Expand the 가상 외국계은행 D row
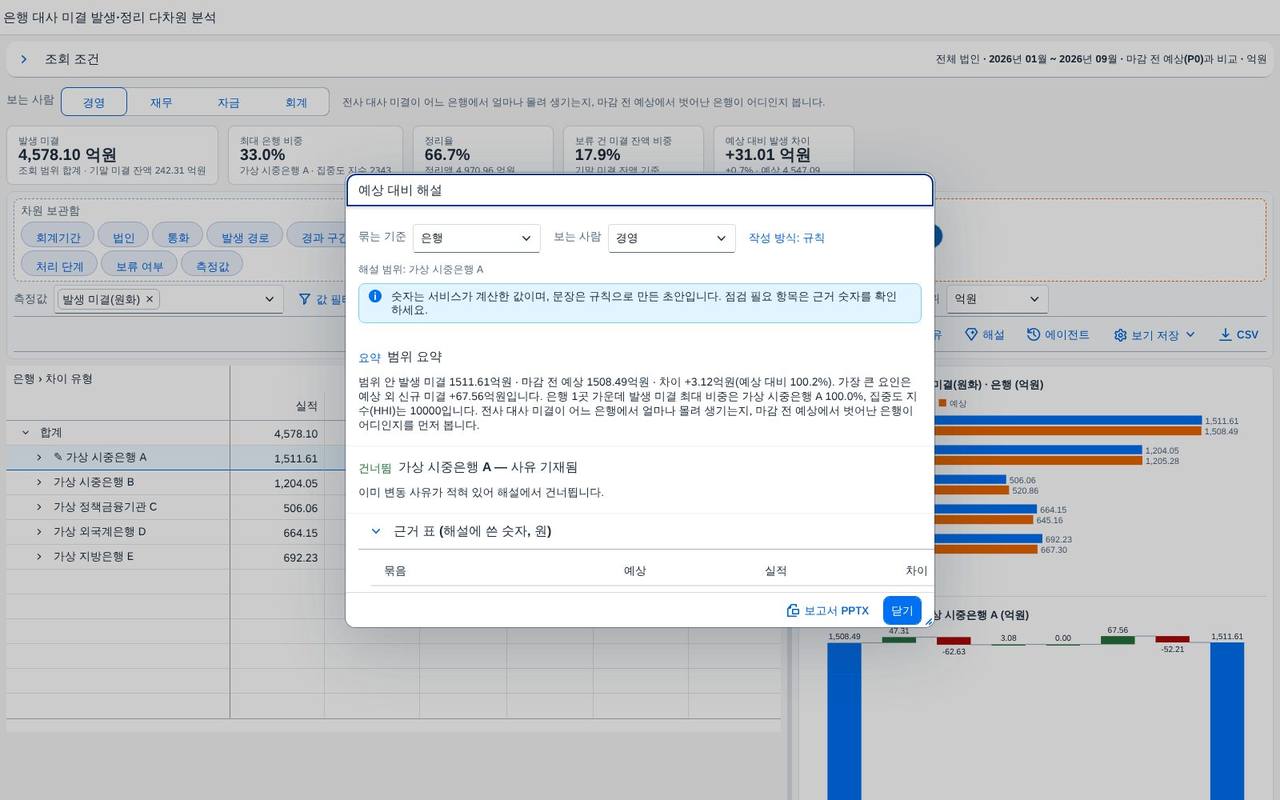1280x800 pixels. [39, 532]
